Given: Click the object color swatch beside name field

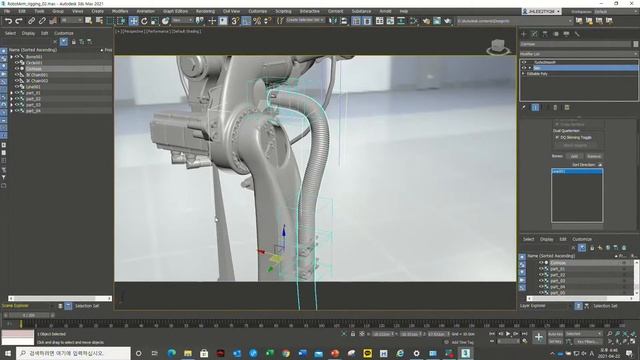Looking at the screenshot, I should pyautogui.click(x=636, y=44).
